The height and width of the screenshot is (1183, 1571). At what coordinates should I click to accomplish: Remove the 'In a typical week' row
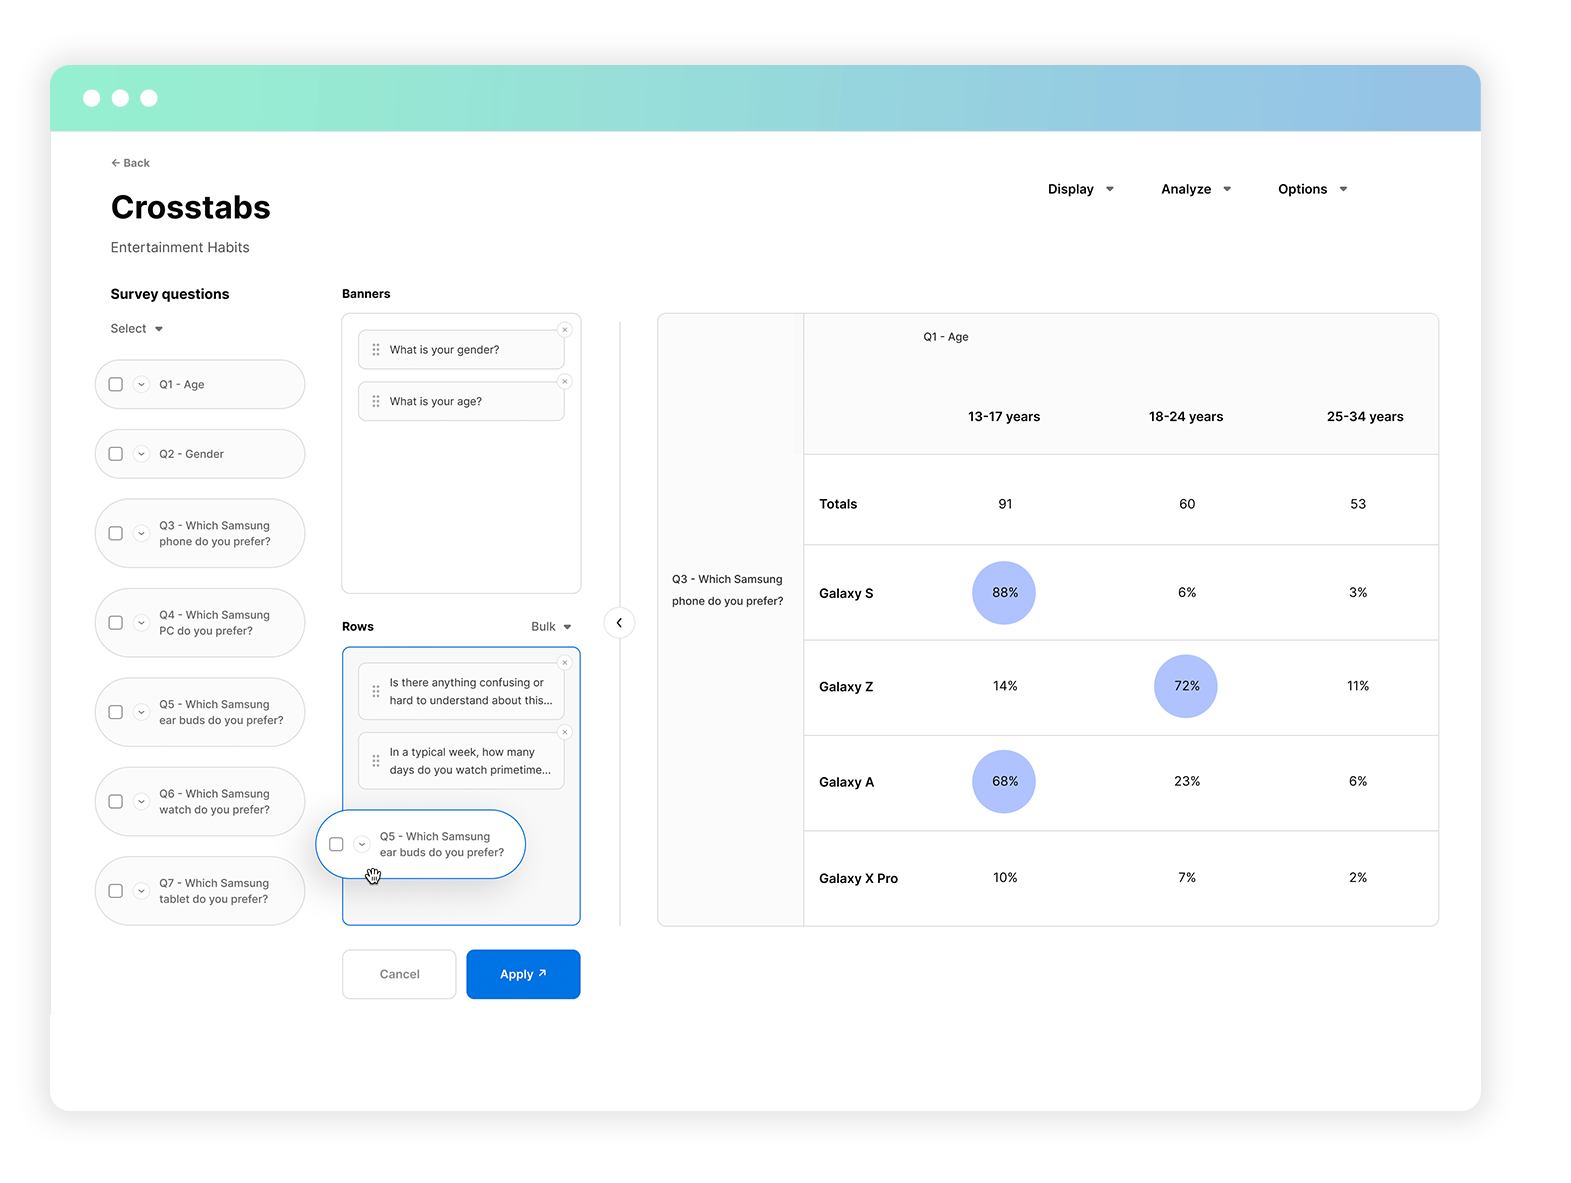click(x=565, y=733)
